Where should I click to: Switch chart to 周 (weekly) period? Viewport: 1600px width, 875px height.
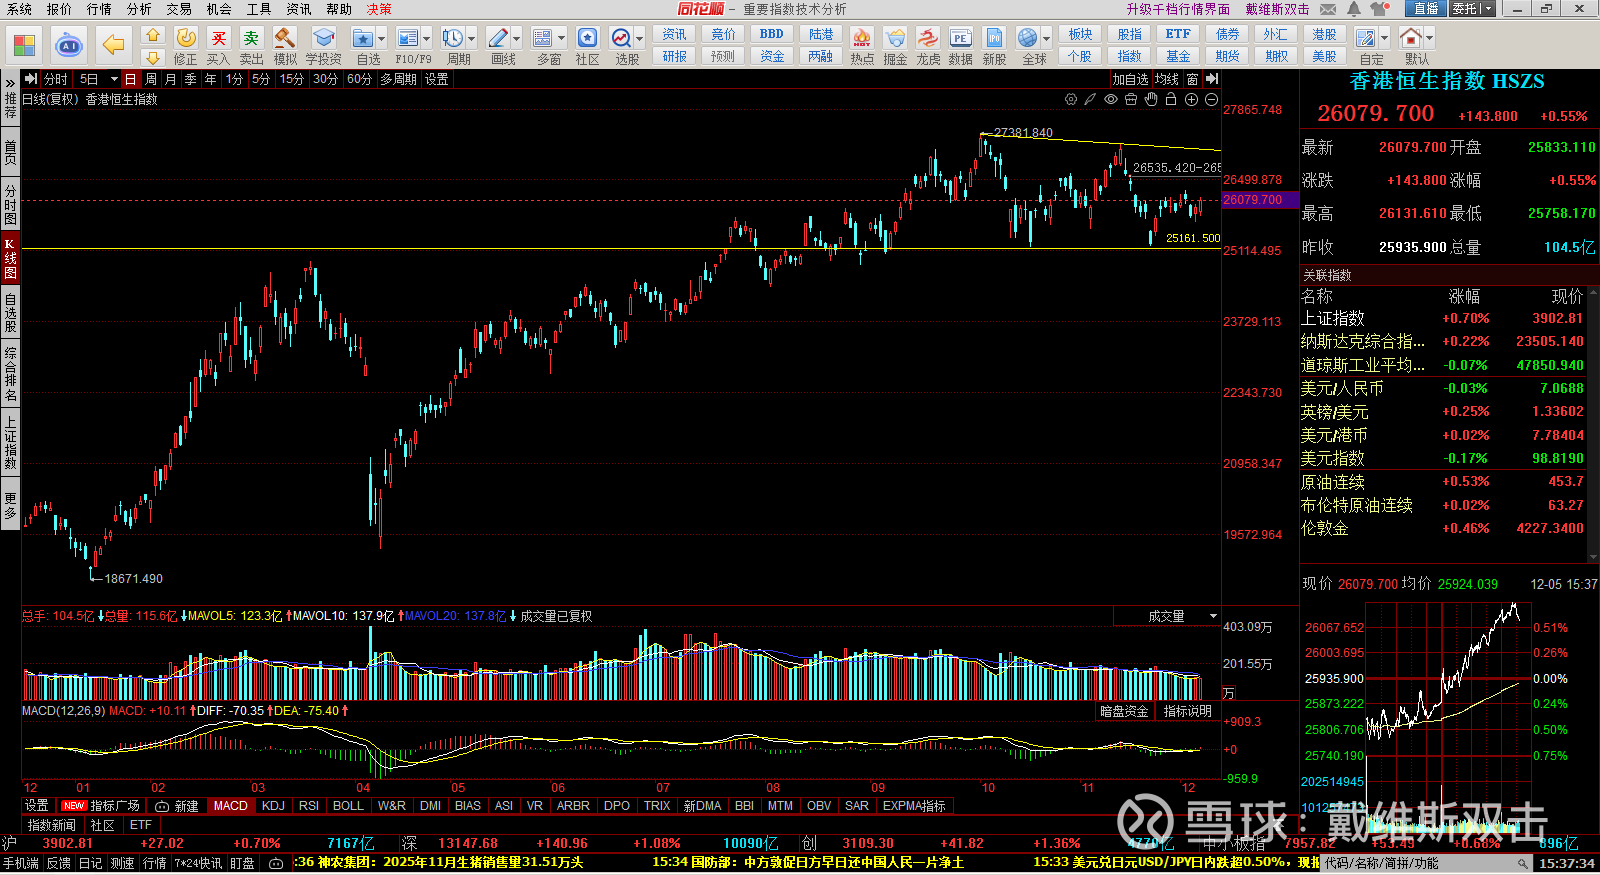click(151, 79)
